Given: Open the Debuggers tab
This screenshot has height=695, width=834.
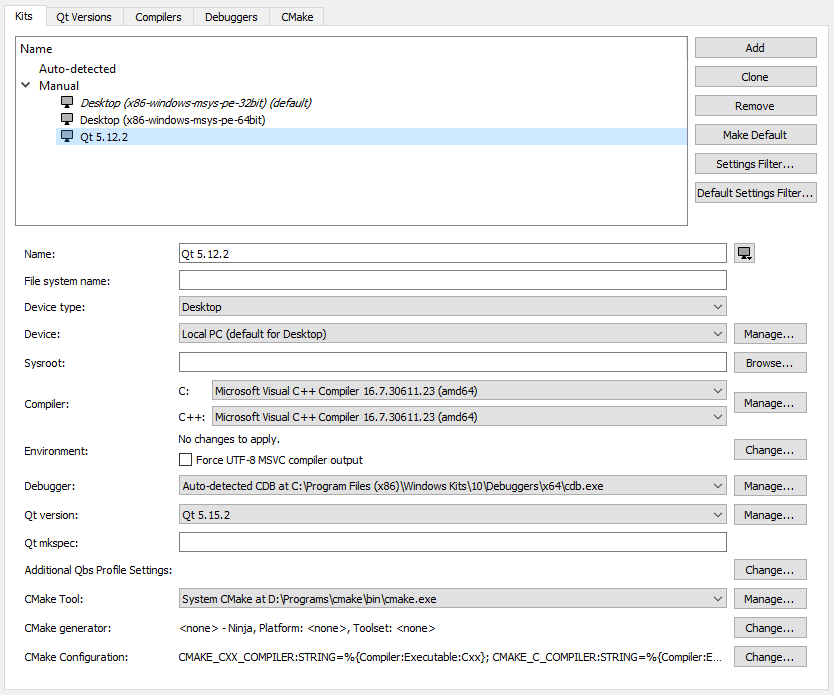Looking at the screenshot, I should (x=231, y=17).
